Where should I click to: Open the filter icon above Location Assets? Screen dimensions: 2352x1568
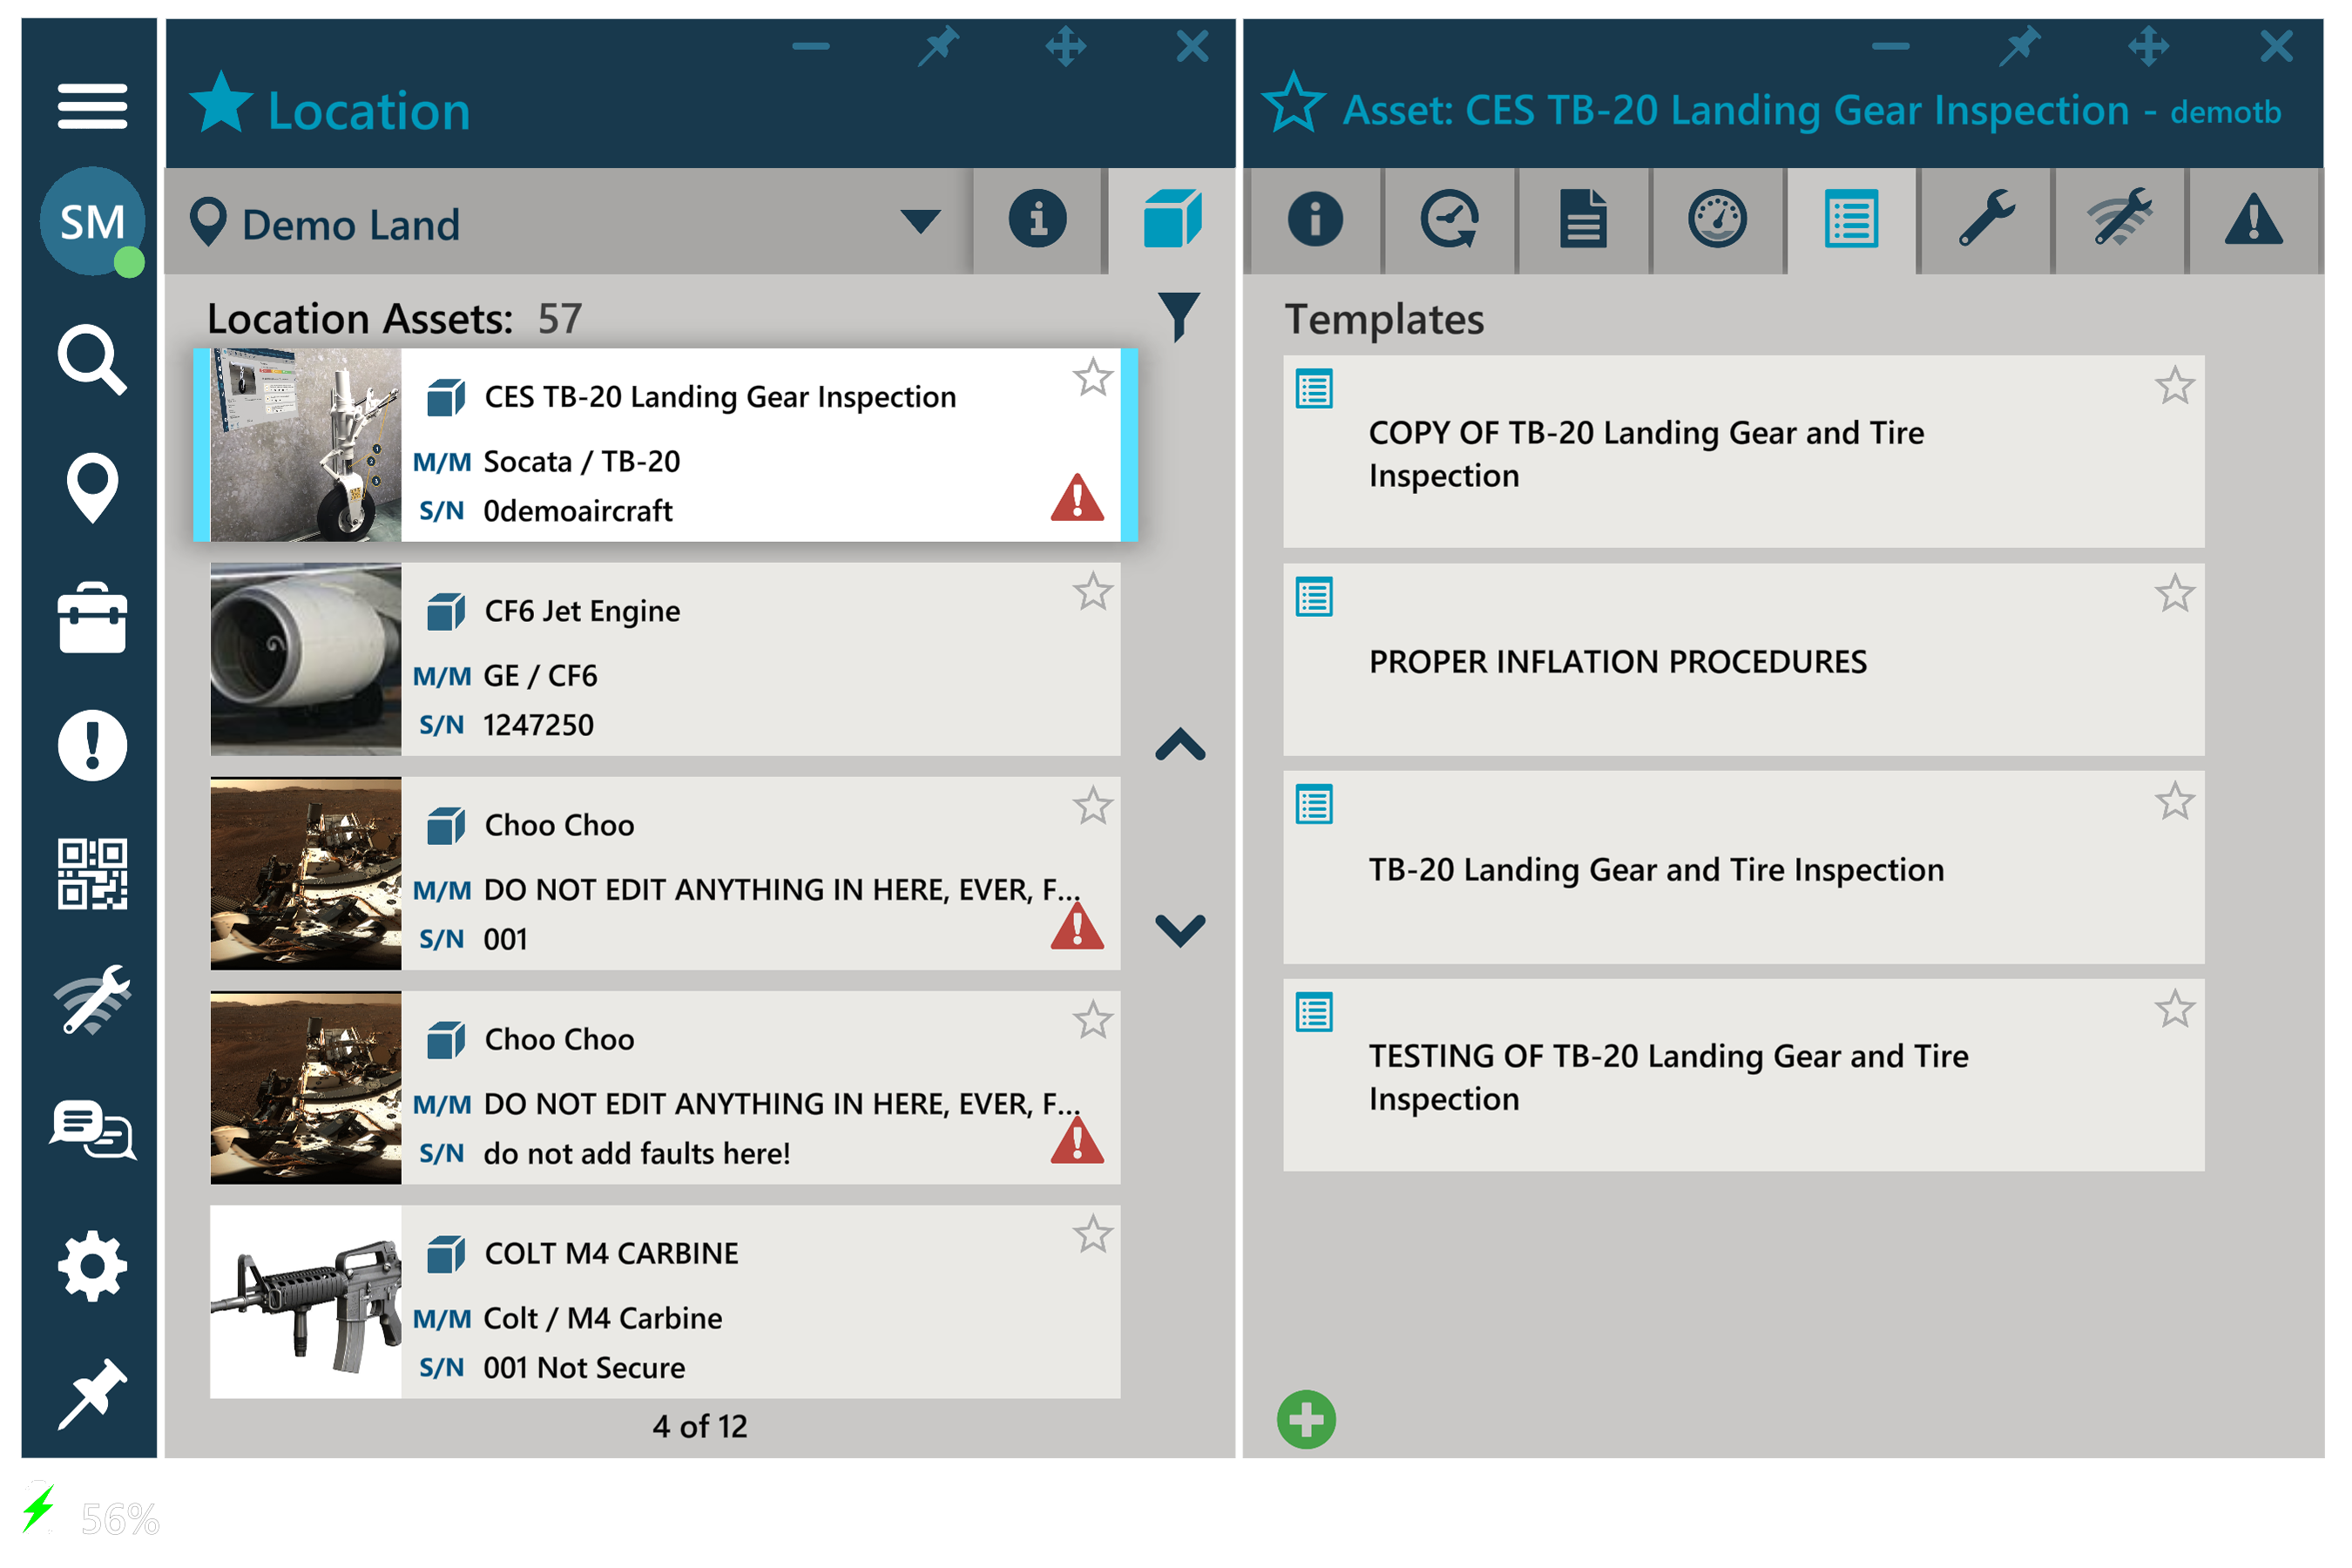pyautogui.click(x=1180, y=318)
